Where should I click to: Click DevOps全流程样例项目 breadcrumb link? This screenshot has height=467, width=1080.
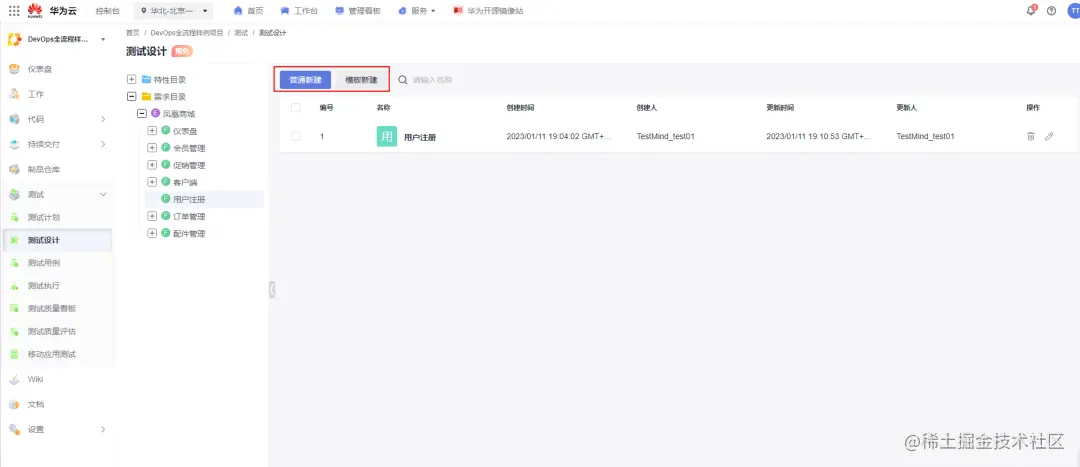[x=187, y=32]
